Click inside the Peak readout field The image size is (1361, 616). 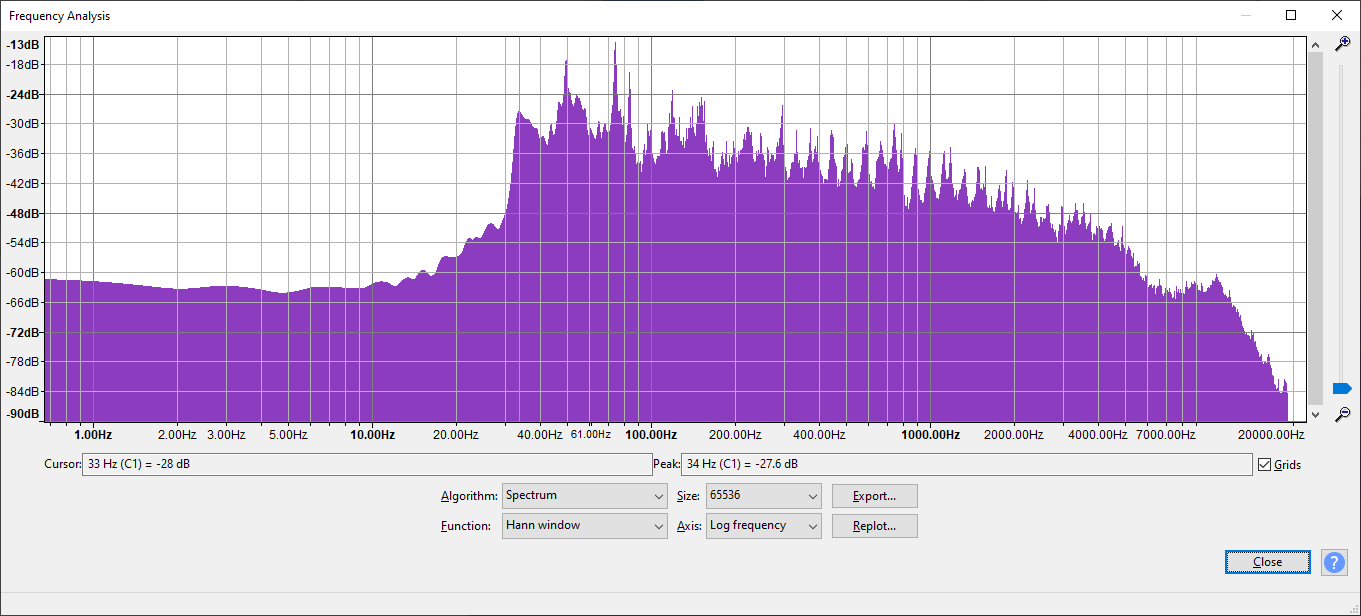click(x=965, y=464)
